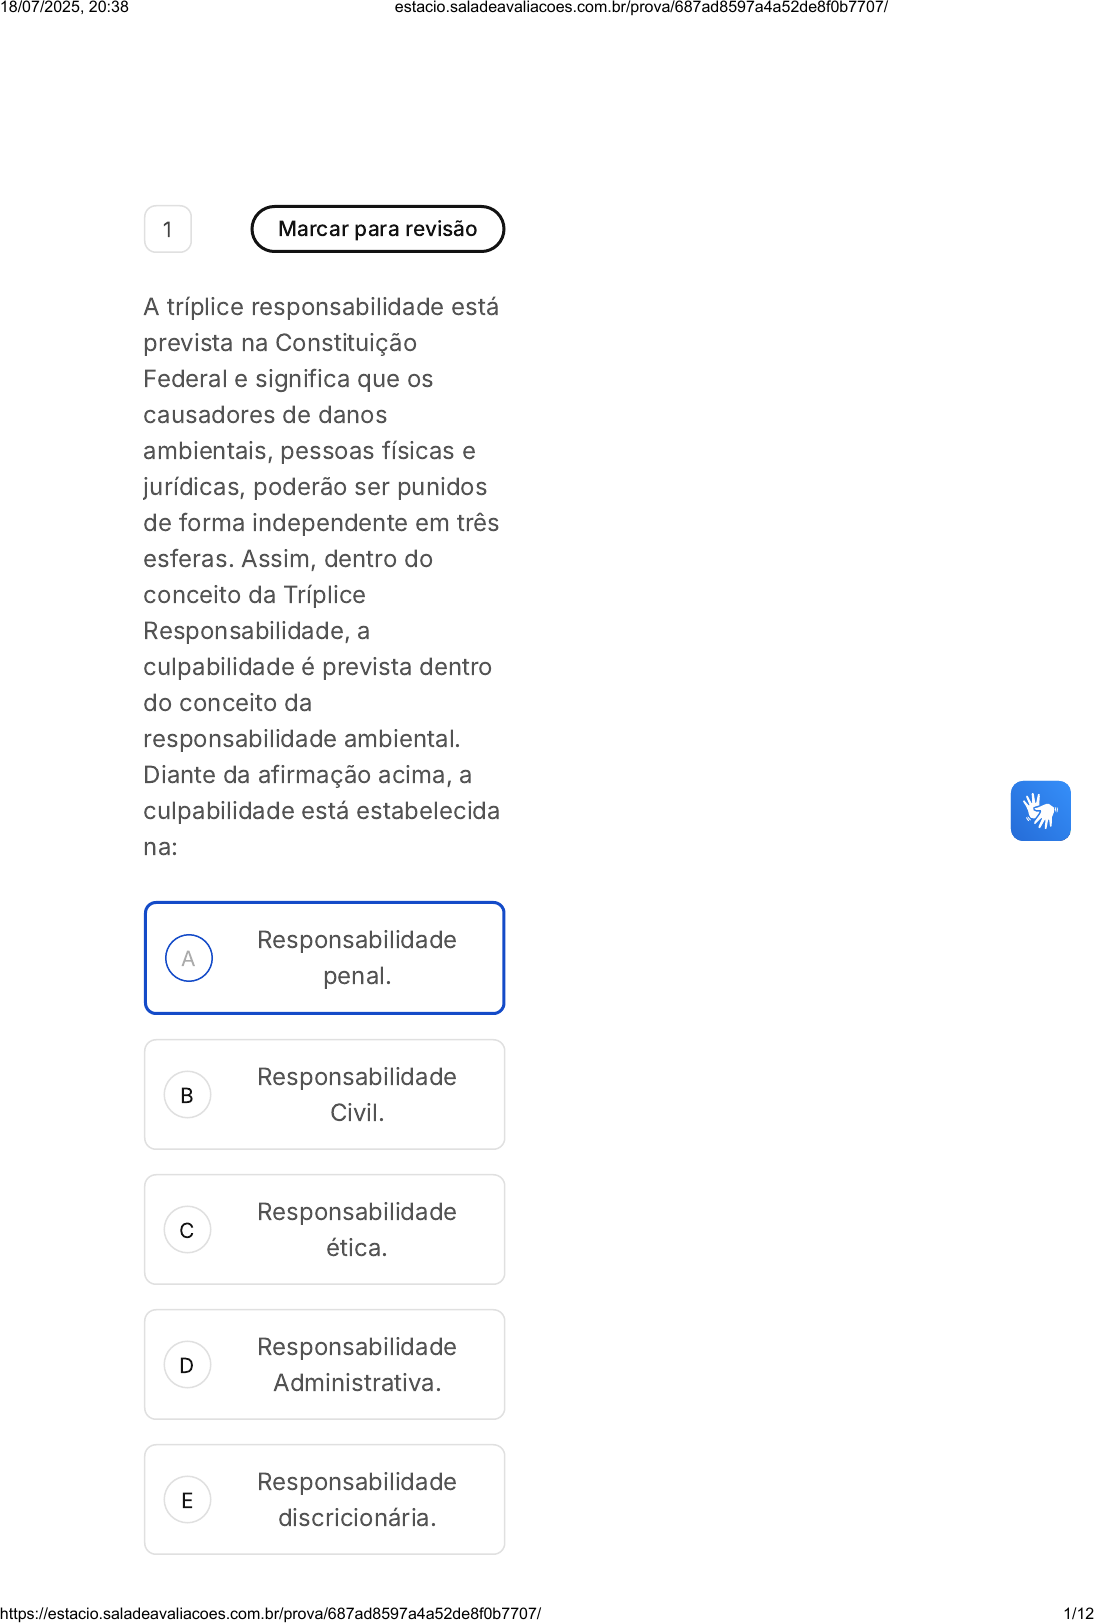The height and width of the screenshot is (1623, 1094).
Task: Choose the answer text Responsabilidade ética
Action: coord(356,1230)
